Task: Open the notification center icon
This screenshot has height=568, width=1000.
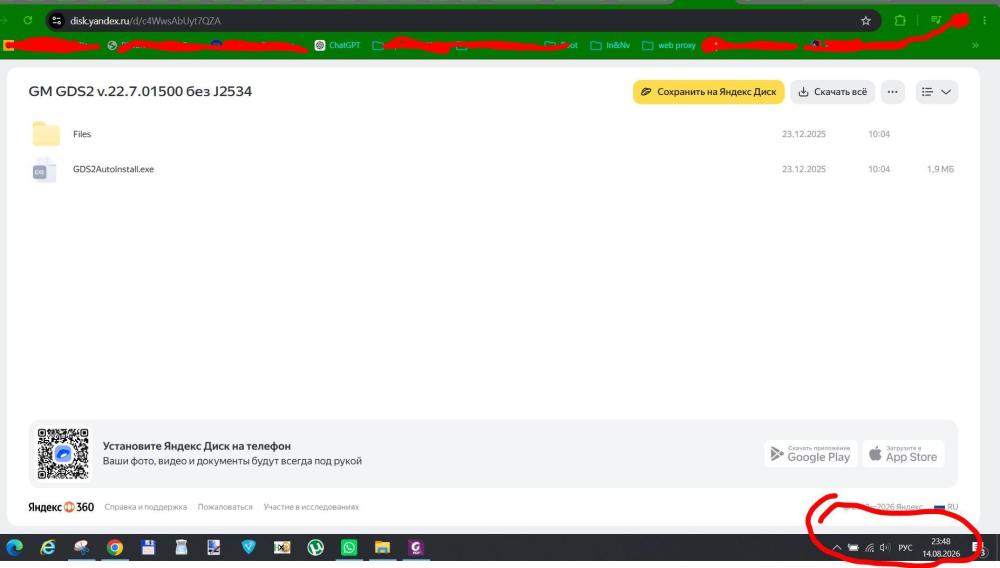Action: 978,548
